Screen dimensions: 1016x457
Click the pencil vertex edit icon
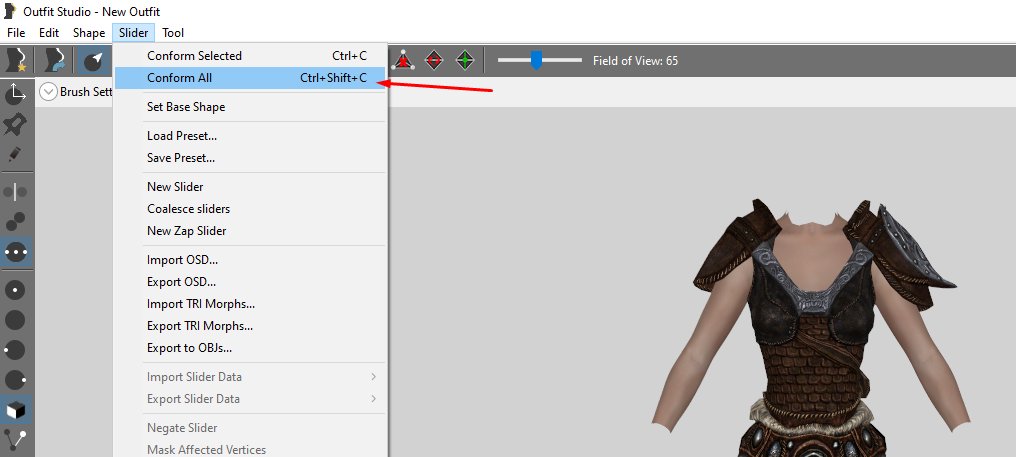pyautogui.click(x=15, y=154)
